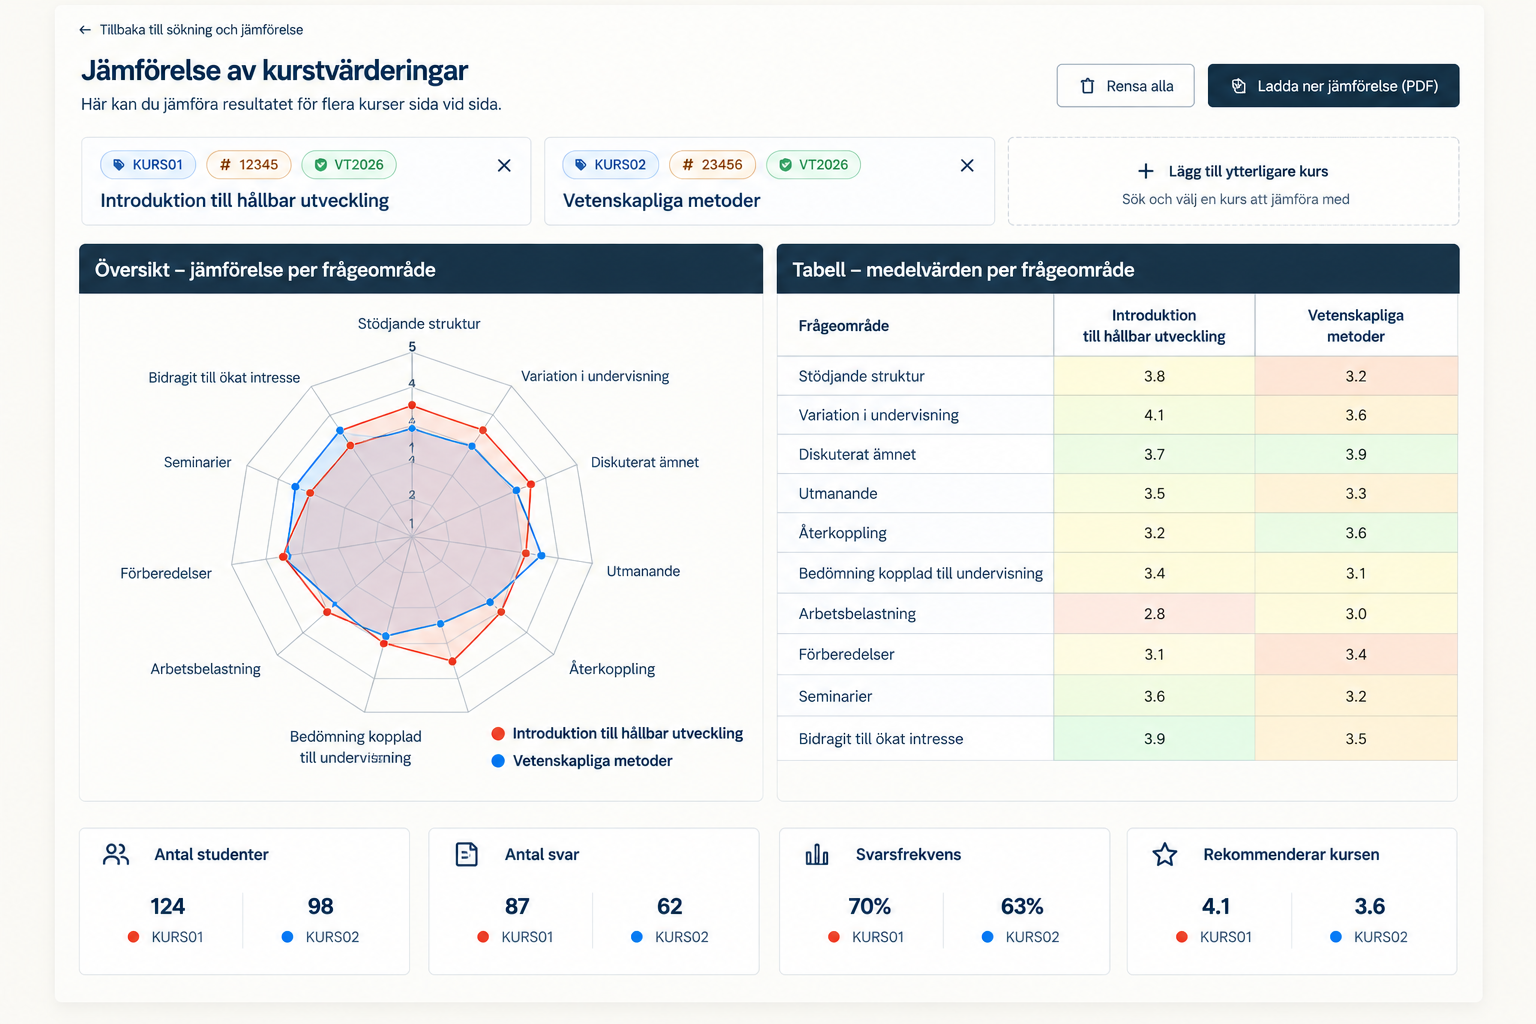Click radar axis label Förberedelser
This screenshot has height=1024, width=1536.
(x=166, y=574)
